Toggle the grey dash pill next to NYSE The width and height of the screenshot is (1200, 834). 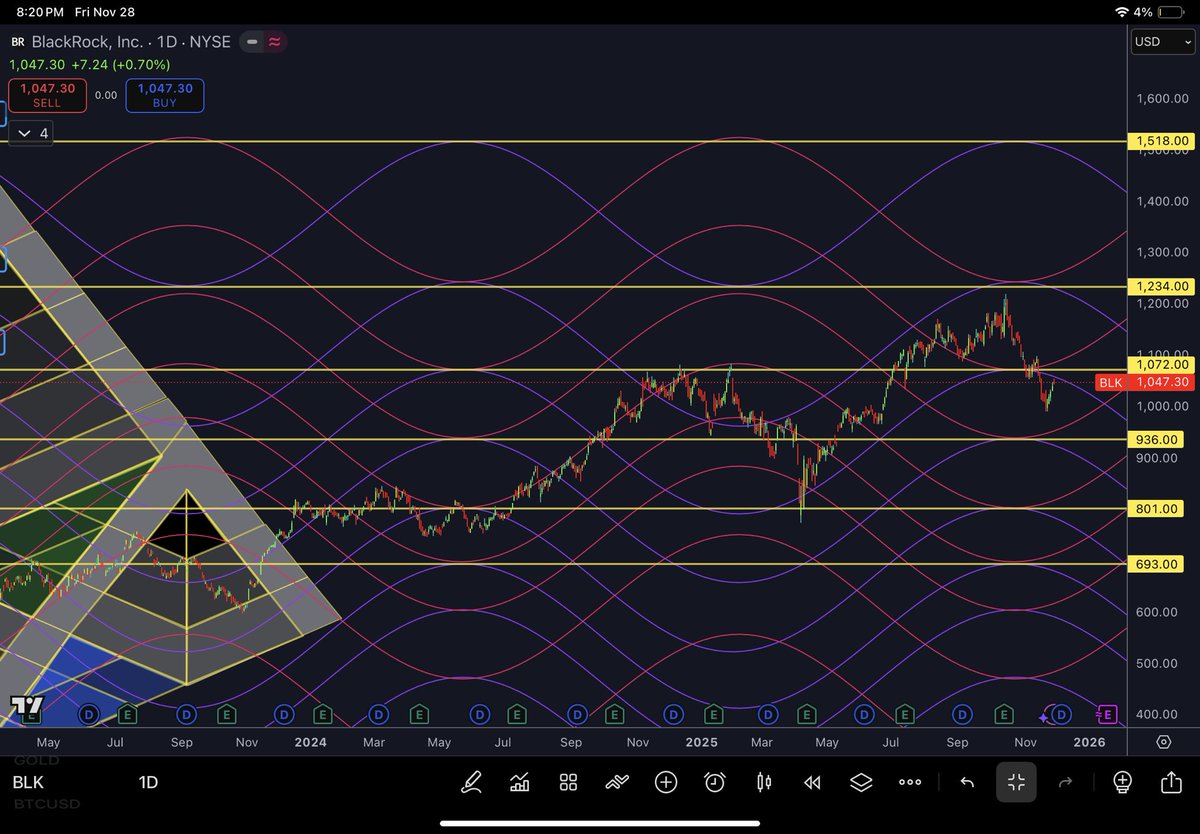pos(251,42)
